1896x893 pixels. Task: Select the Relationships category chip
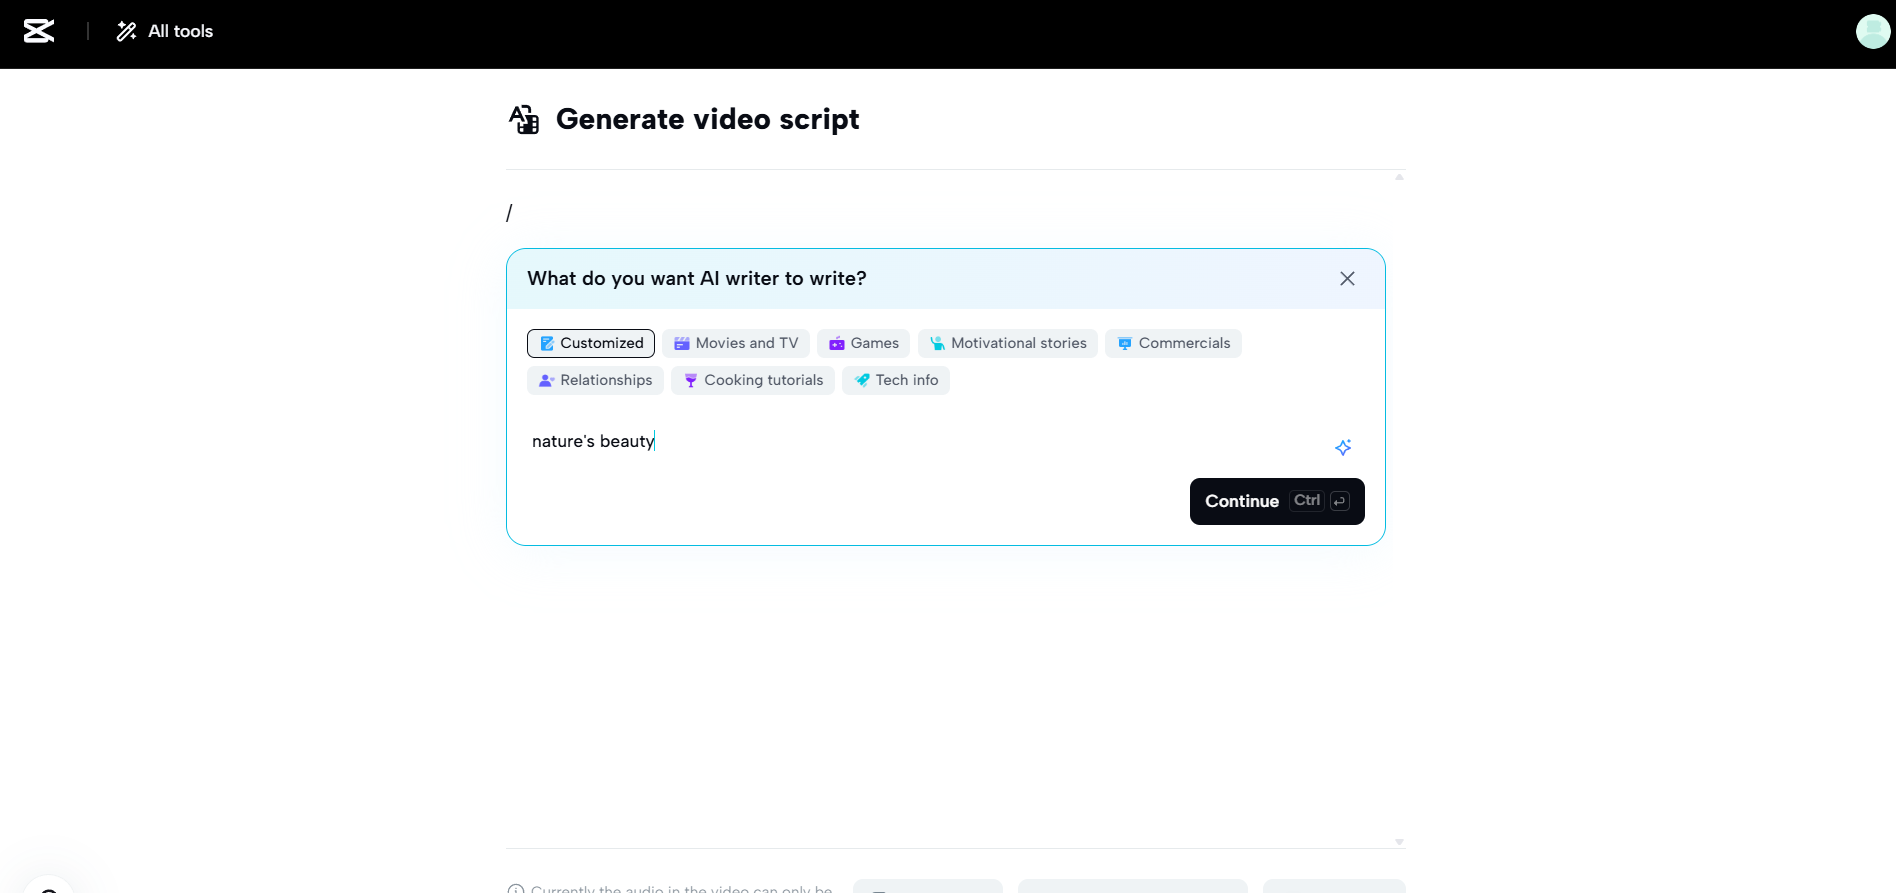pos(595,380)
